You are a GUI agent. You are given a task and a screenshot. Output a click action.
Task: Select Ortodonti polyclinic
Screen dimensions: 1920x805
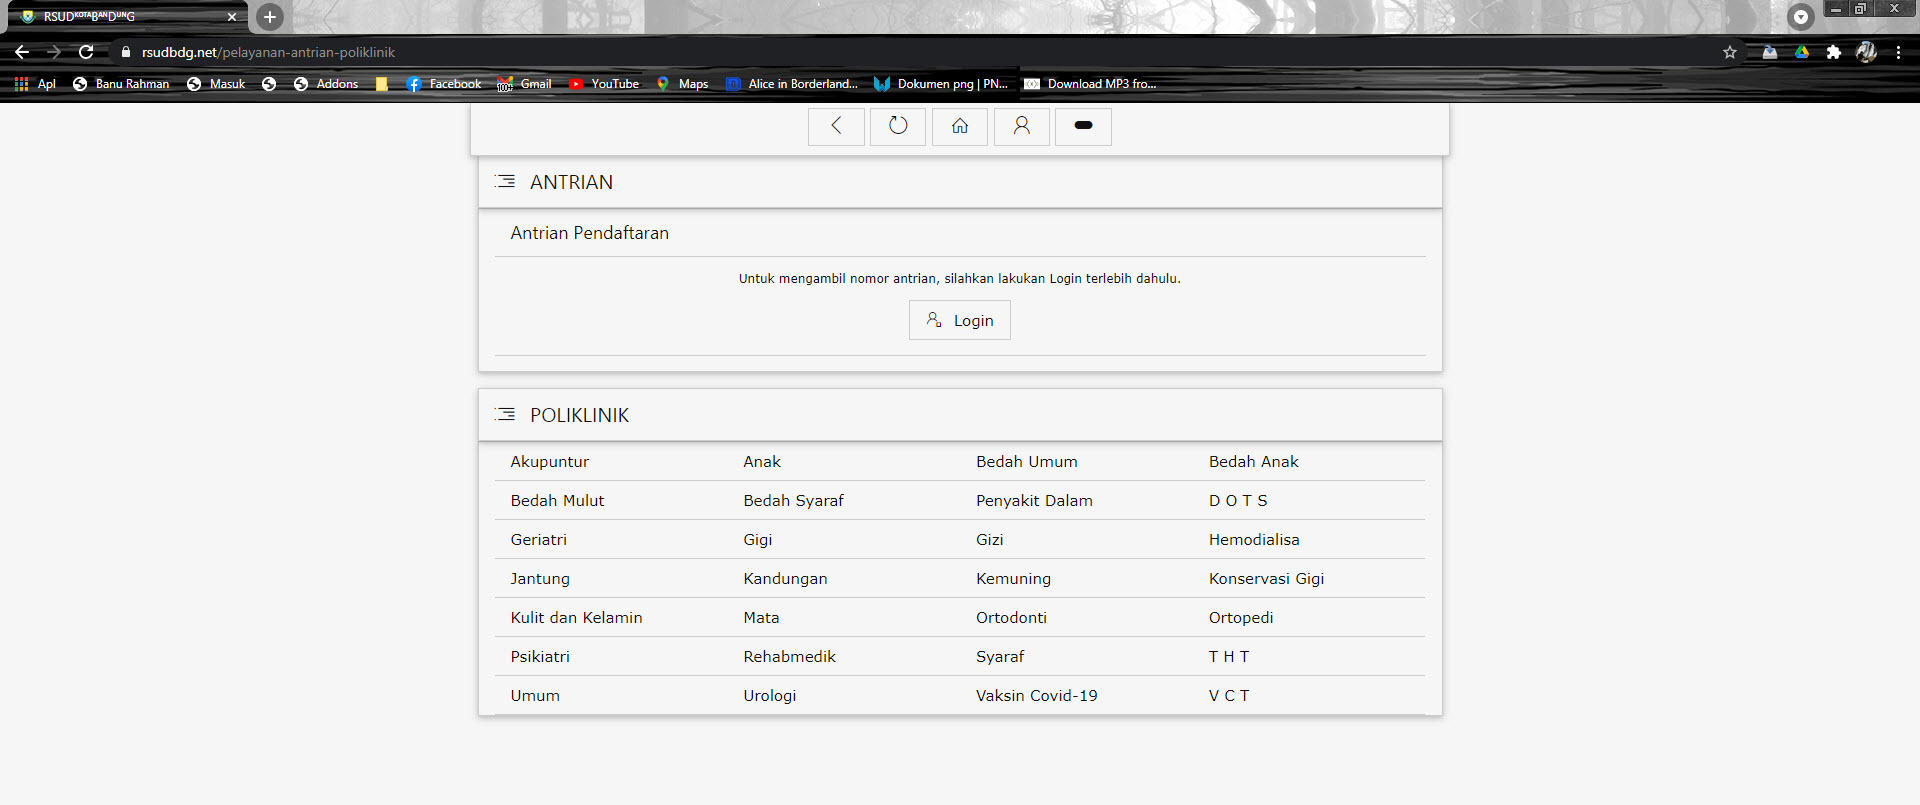pos(1012,618)
